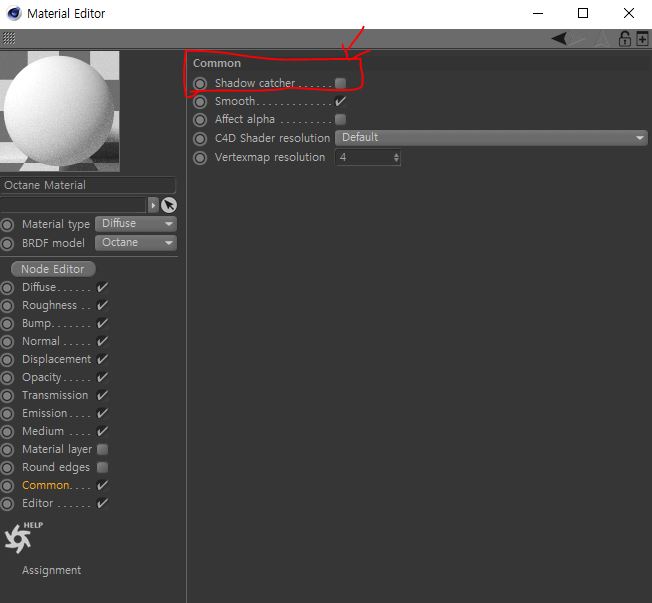This screenshot has width=652, height=603.
Task: Click the Vertexmap resolution stepper arrows
Action: click(396, 158)
